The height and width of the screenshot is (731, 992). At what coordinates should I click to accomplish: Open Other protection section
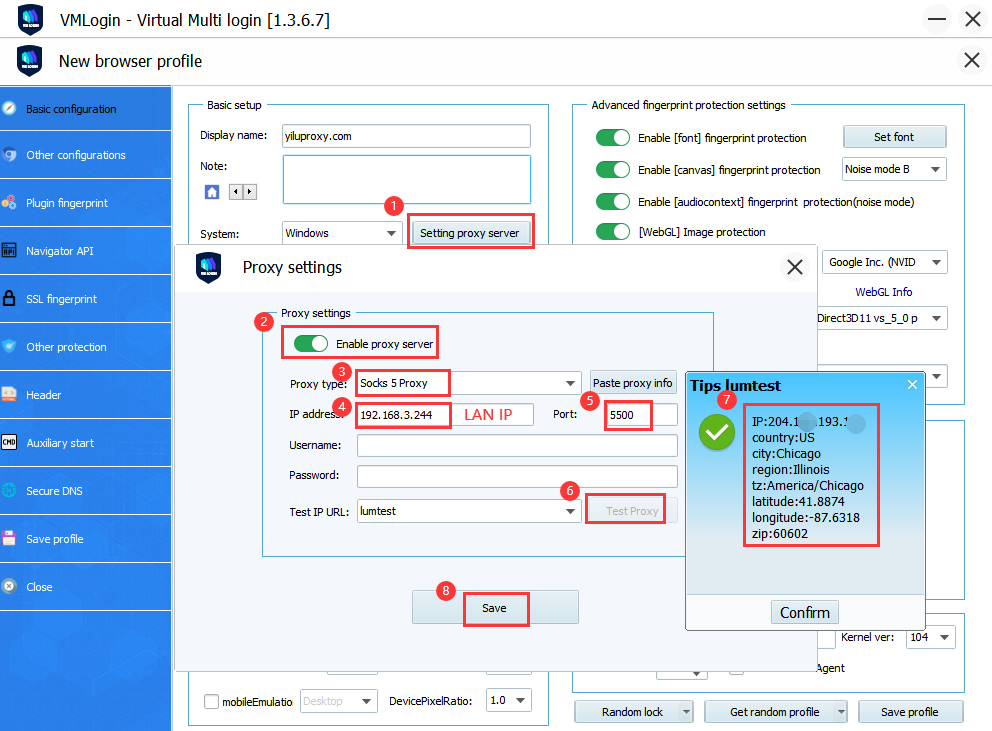85,347
